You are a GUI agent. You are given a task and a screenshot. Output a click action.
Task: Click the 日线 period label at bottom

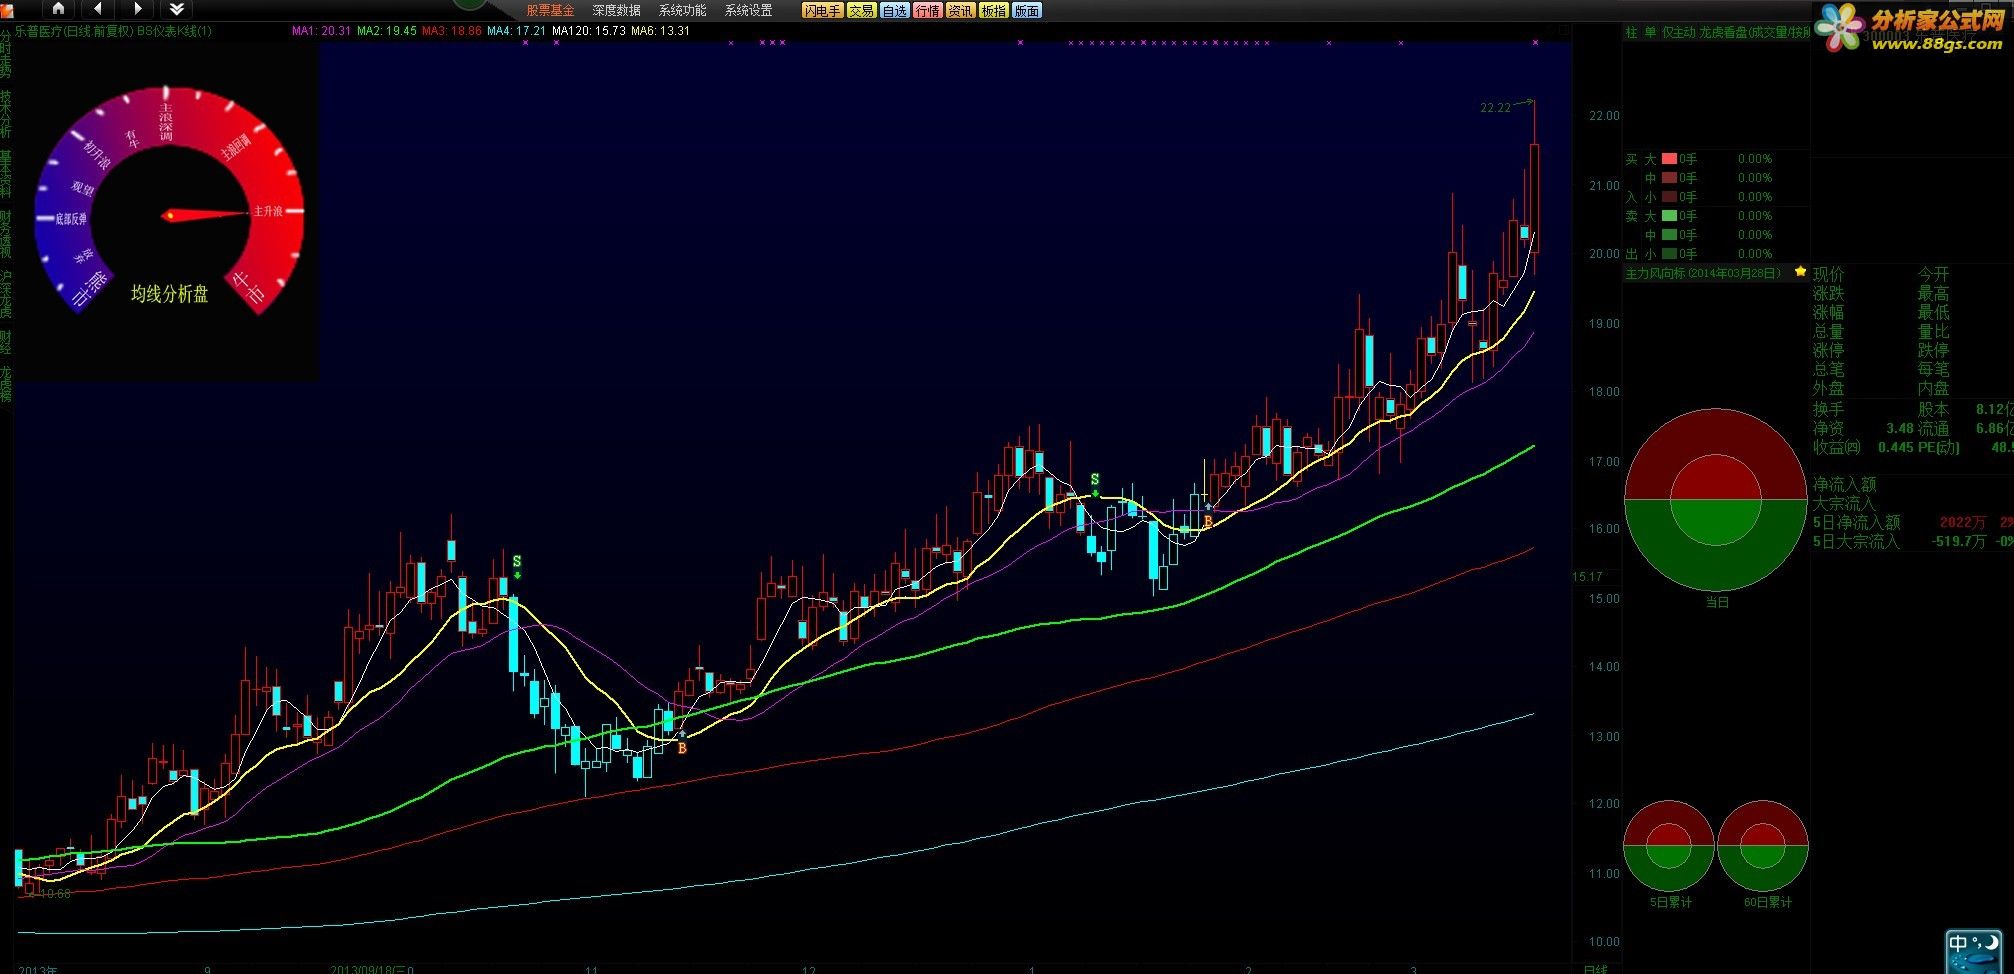coord(1595,969)
